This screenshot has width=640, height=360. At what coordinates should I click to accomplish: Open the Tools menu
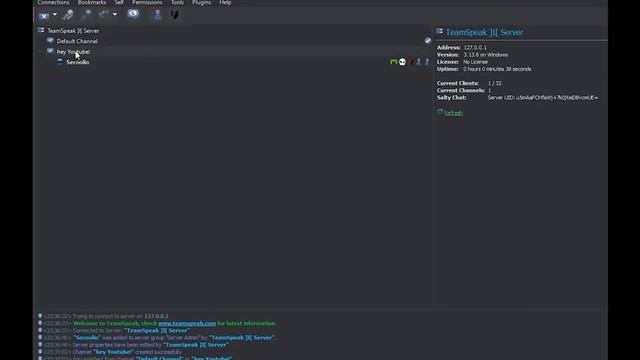pos(177,2)
